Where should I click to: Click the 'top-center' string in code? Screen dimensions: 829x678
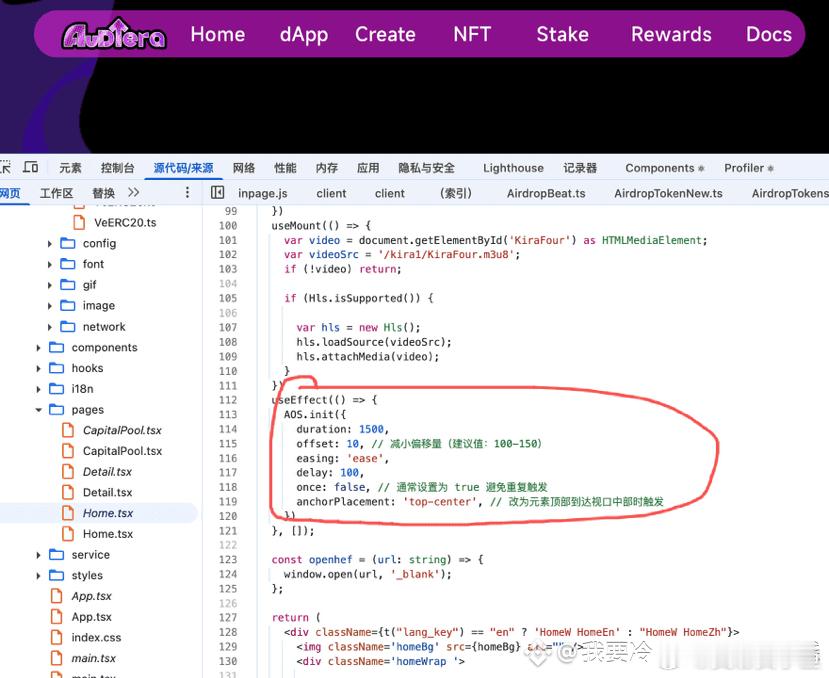tap(439, 501)
